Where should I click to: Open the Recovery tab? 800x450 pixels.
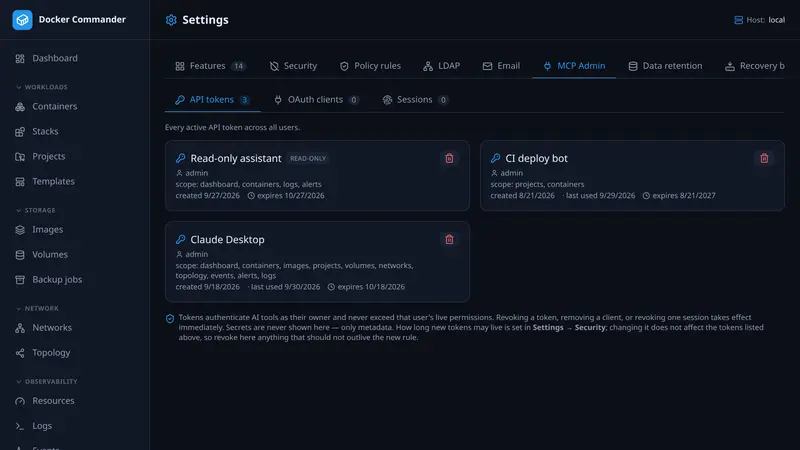(755, 66)
